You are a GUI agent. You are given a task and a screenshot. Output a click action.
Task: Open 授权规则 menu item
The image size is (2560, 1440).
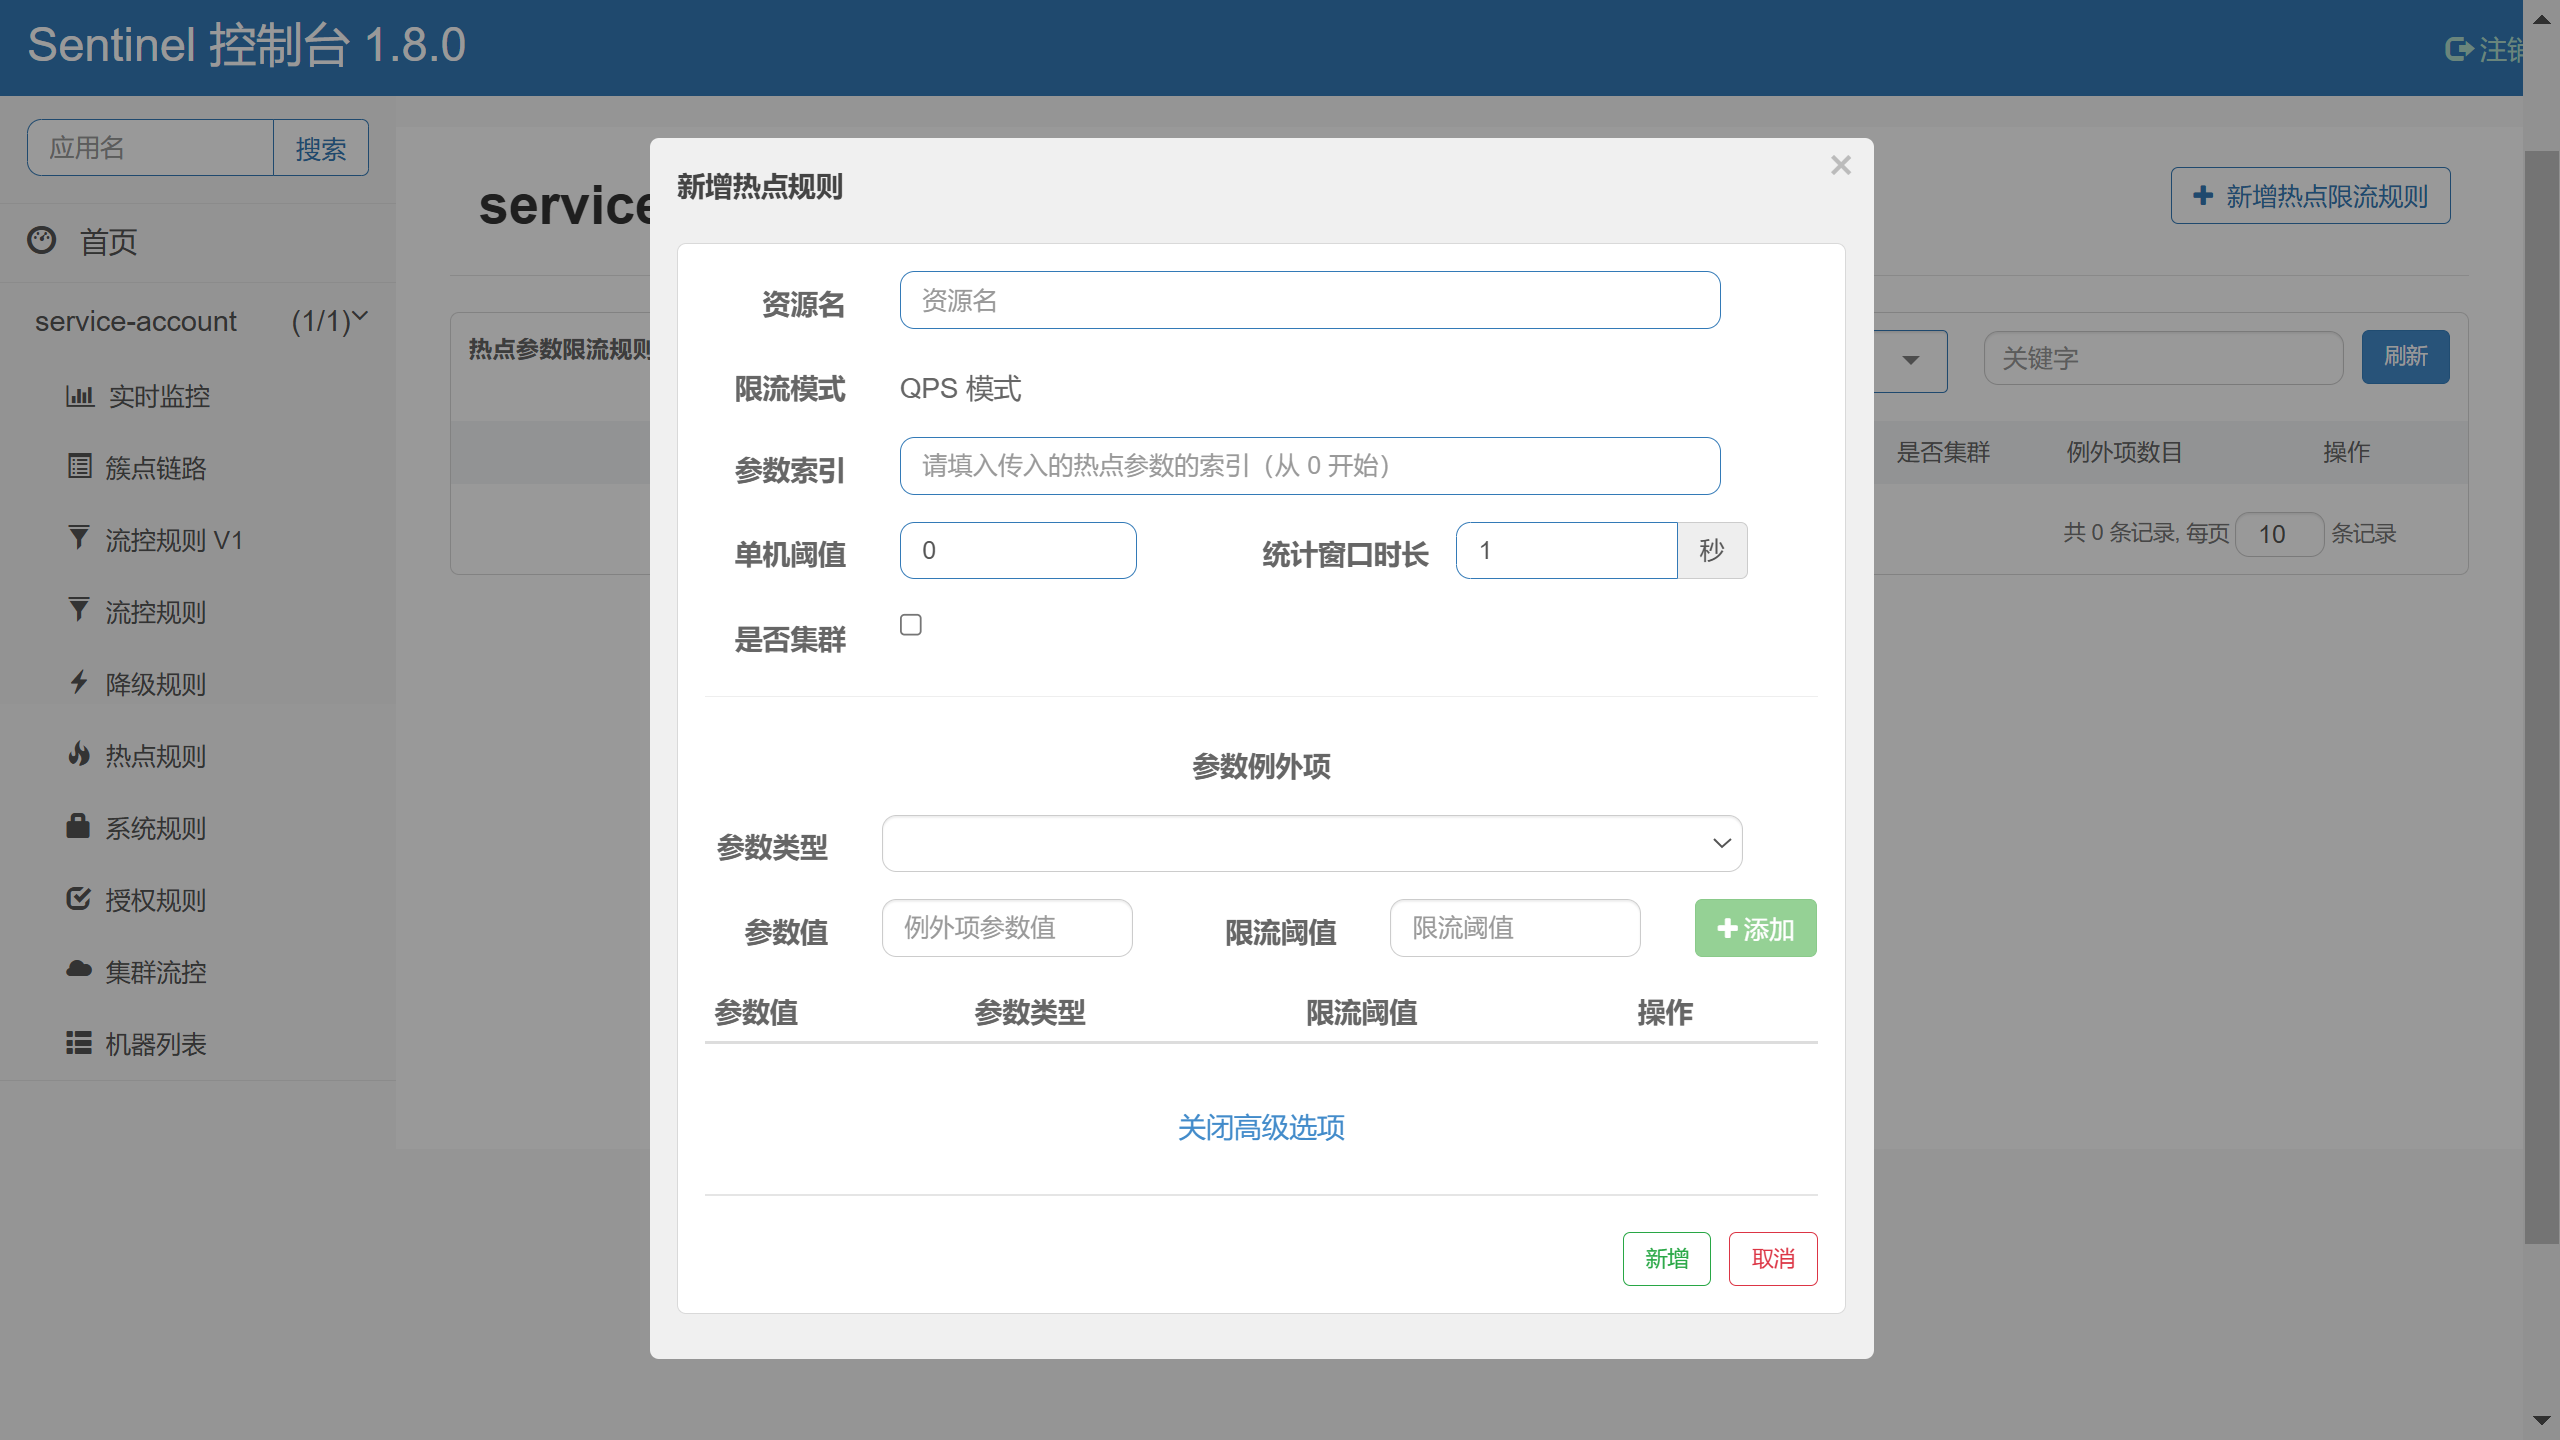tap(155, 900)
